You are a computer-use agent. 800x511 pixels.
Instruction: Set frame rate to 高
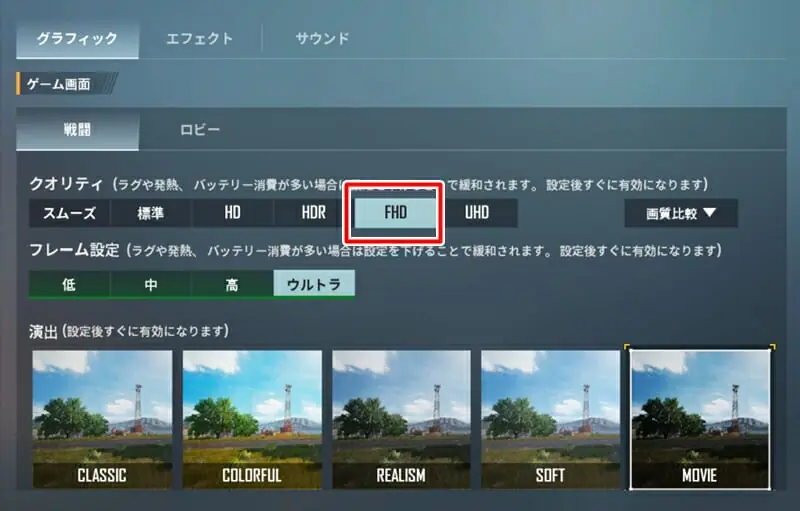point(232,284)
